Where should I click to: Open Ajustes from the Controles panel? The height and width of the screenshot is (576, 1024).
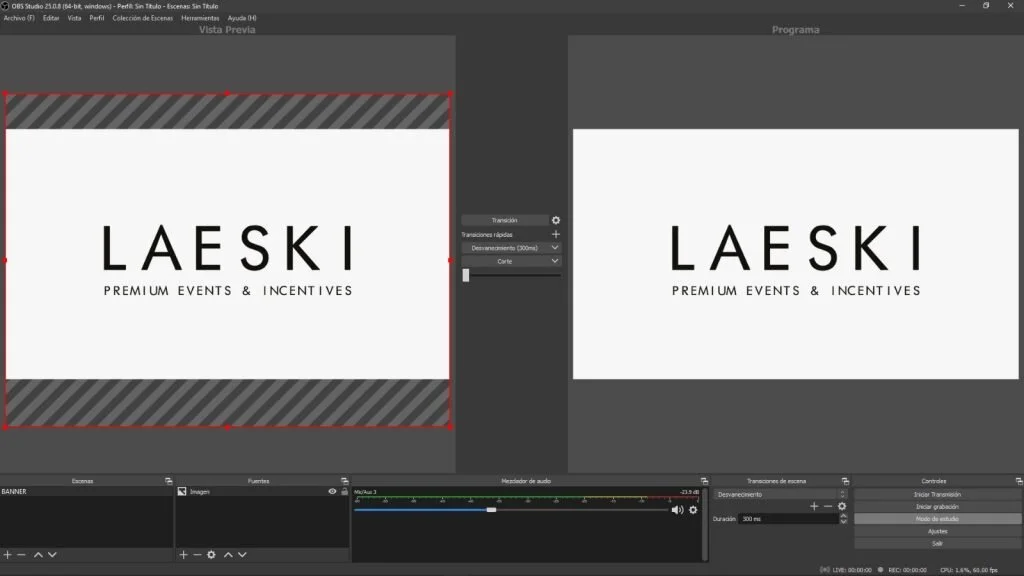click(x=937, y=531)
